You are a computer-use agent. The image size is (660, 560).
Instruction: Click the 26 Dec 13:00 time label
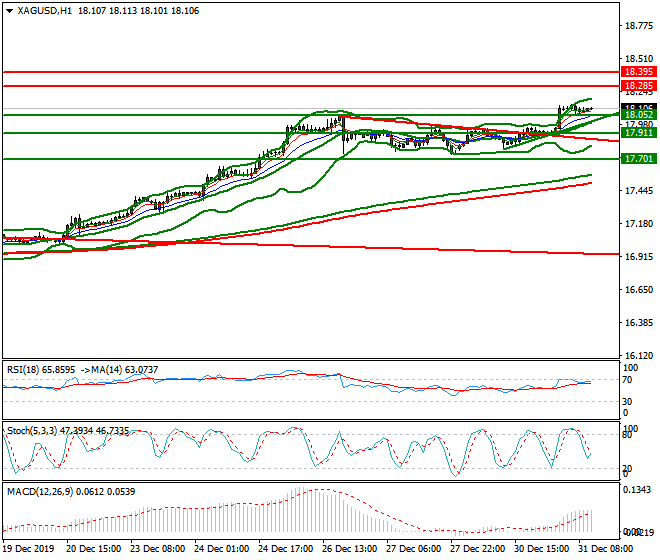349,549
